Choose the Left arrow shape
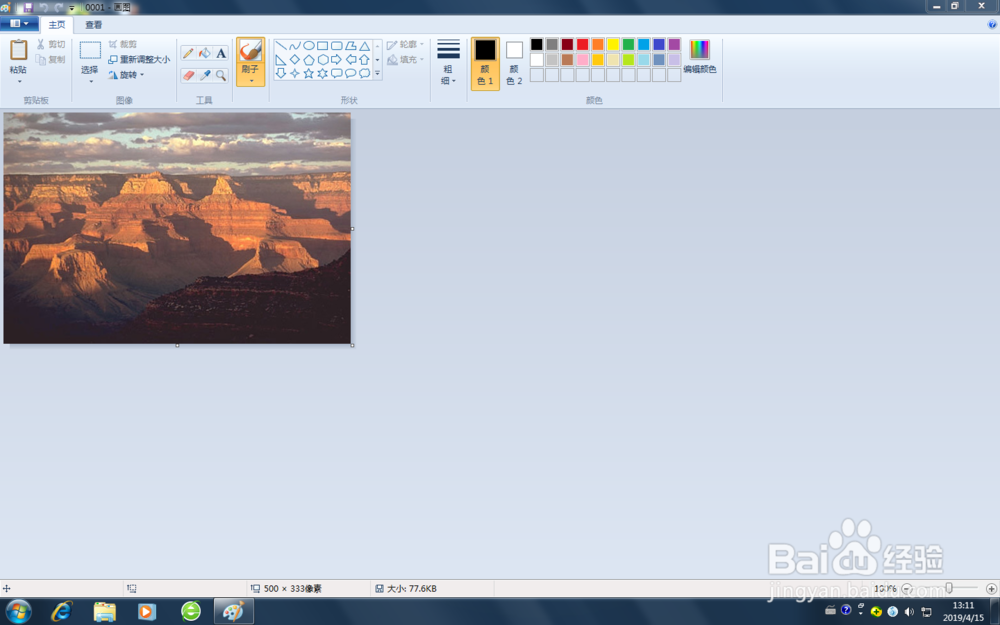Viewport: 1000px width, 625px height. pos(351,60)
